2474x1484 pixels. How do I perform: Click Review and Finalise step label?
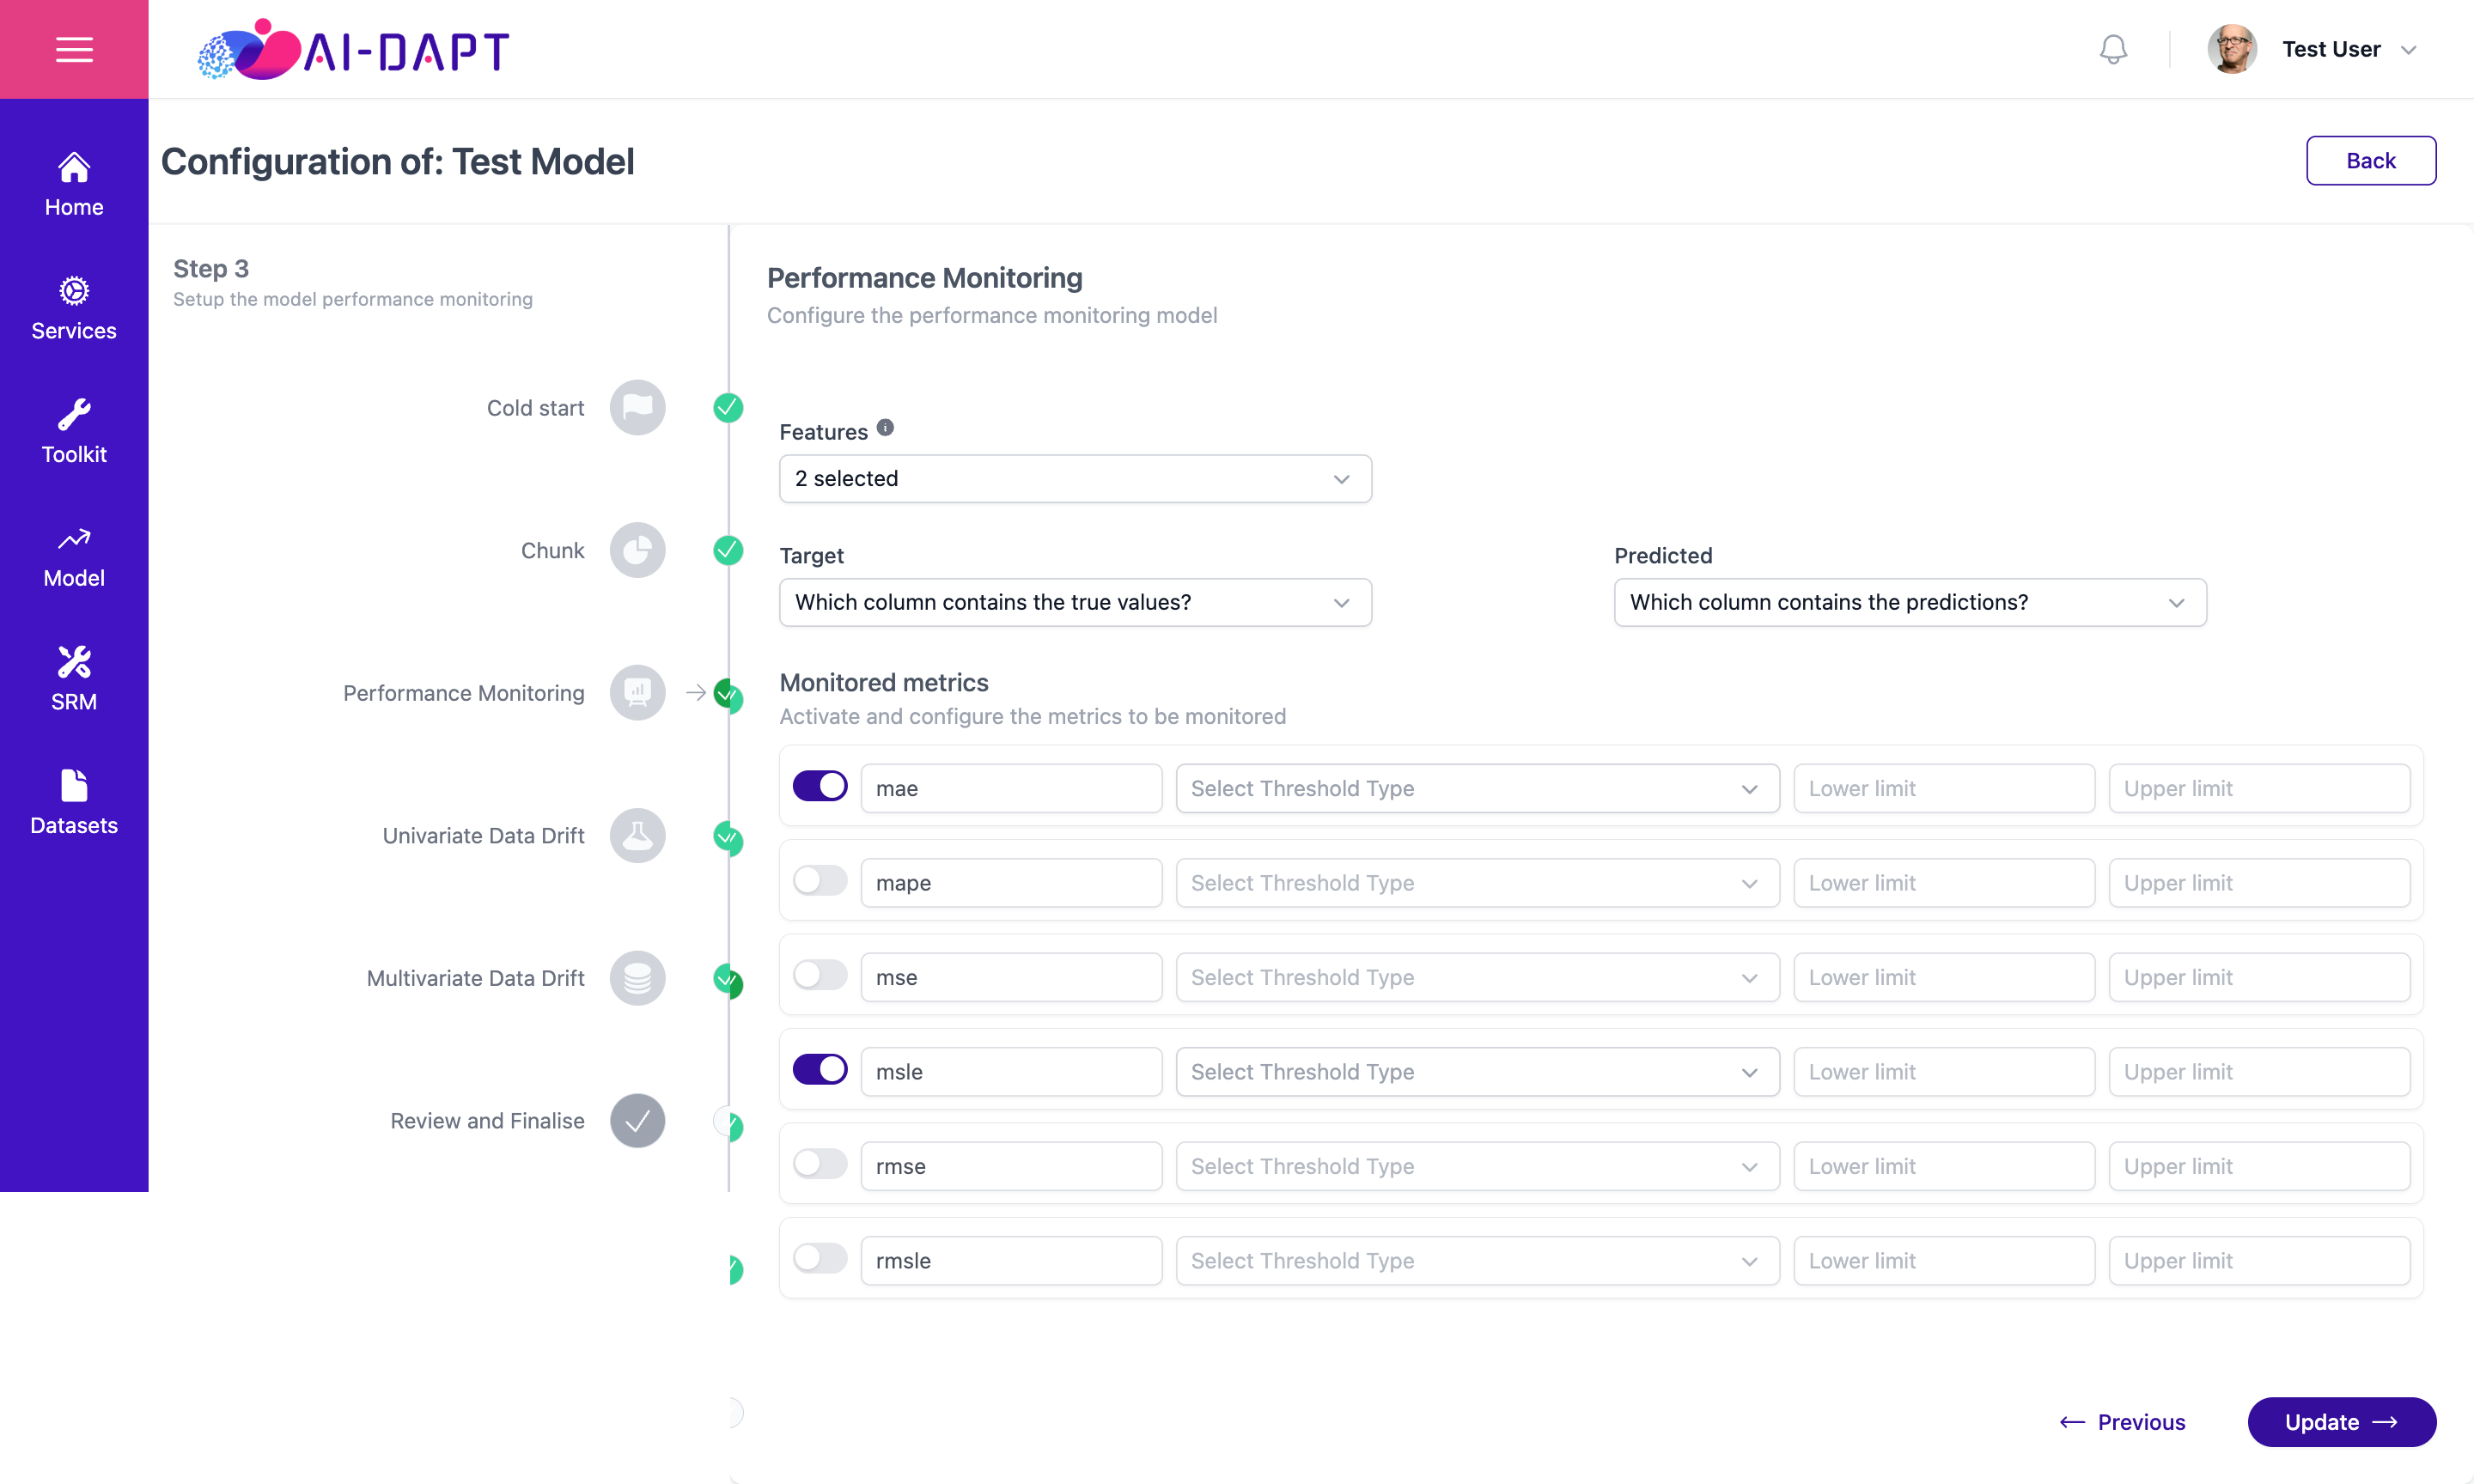(x=487, y=1121)
